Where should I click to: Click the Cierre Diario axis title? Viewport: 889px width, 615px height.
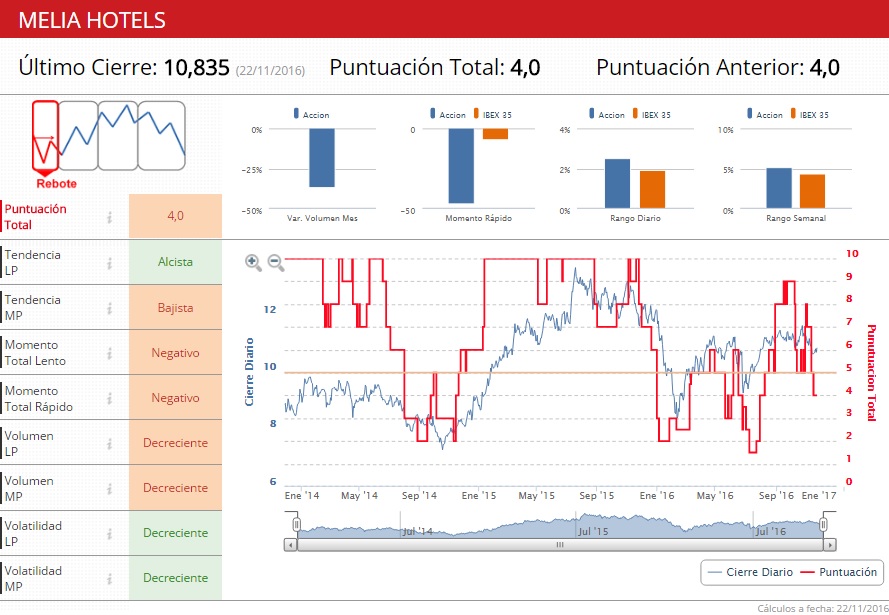[249, 372]
